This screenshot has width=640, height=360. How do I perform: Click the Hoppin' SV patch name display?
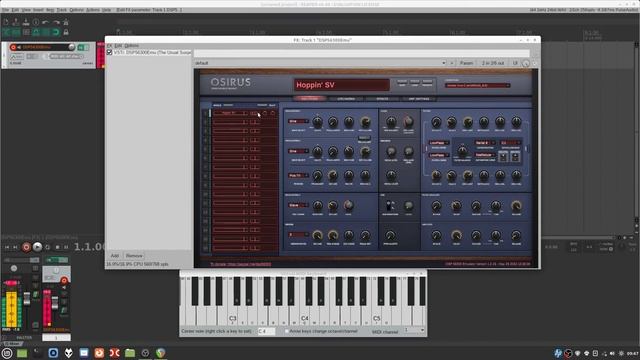click(x=341, y=85)
